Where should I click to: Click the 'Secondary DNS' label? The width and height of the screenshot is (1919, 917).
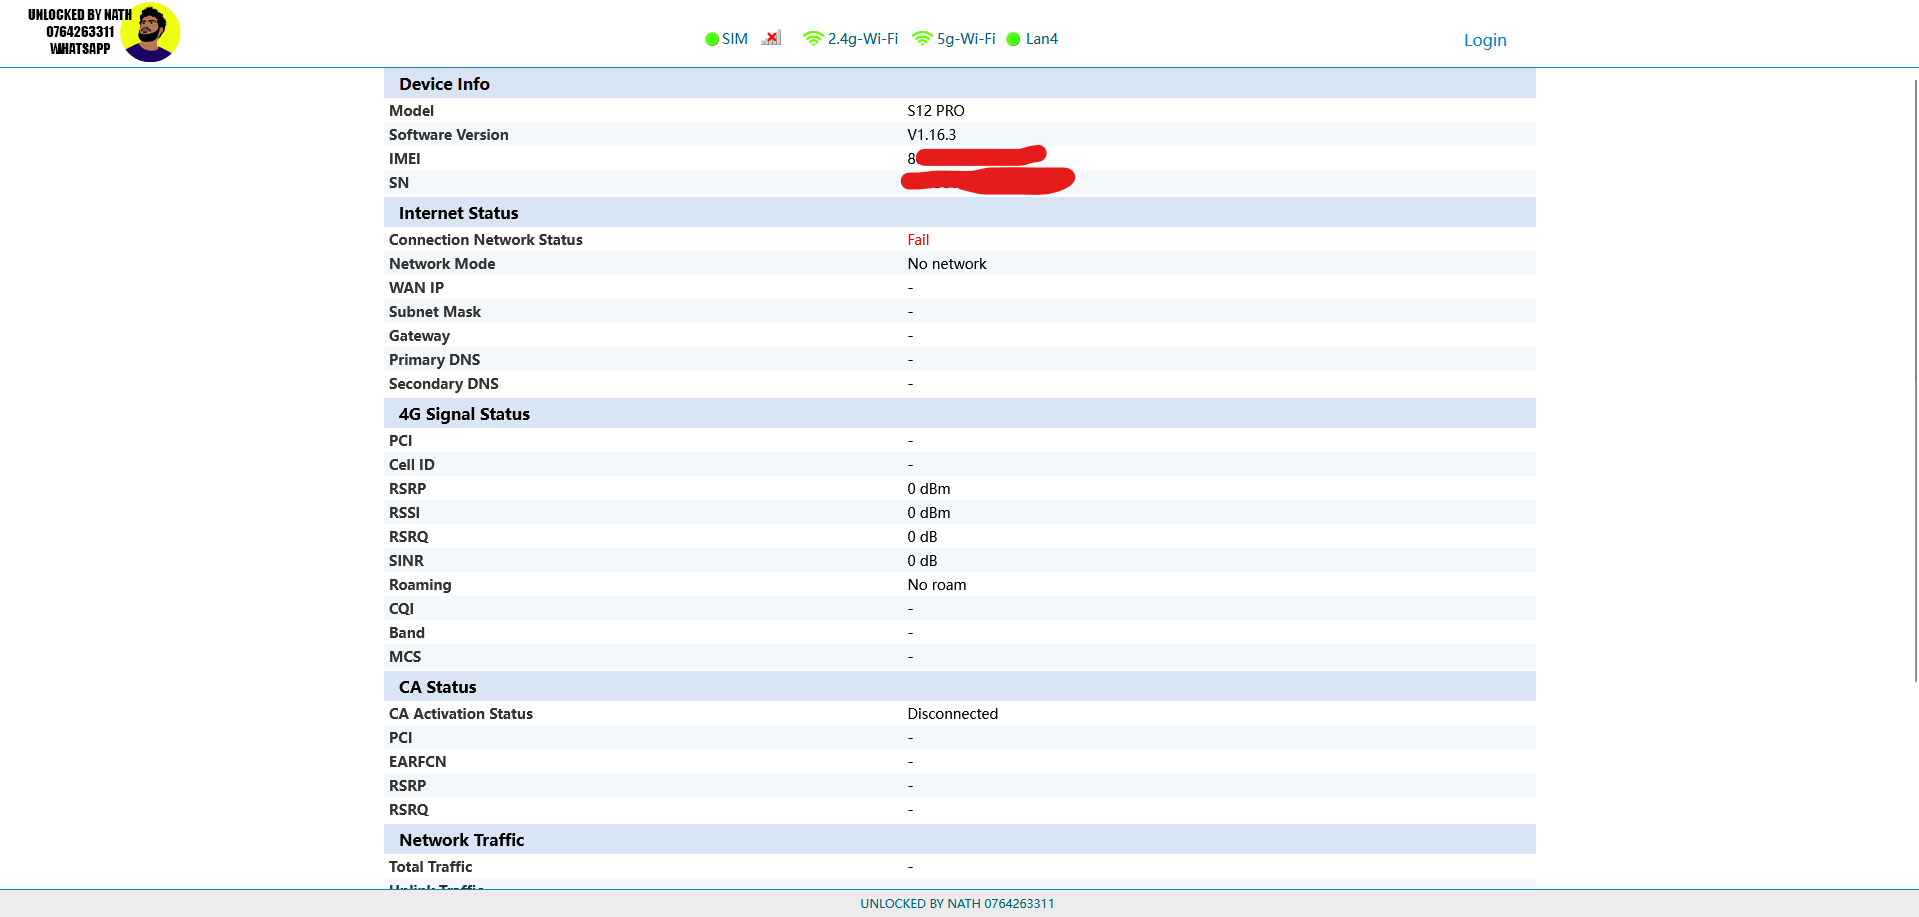coord(444,384)
